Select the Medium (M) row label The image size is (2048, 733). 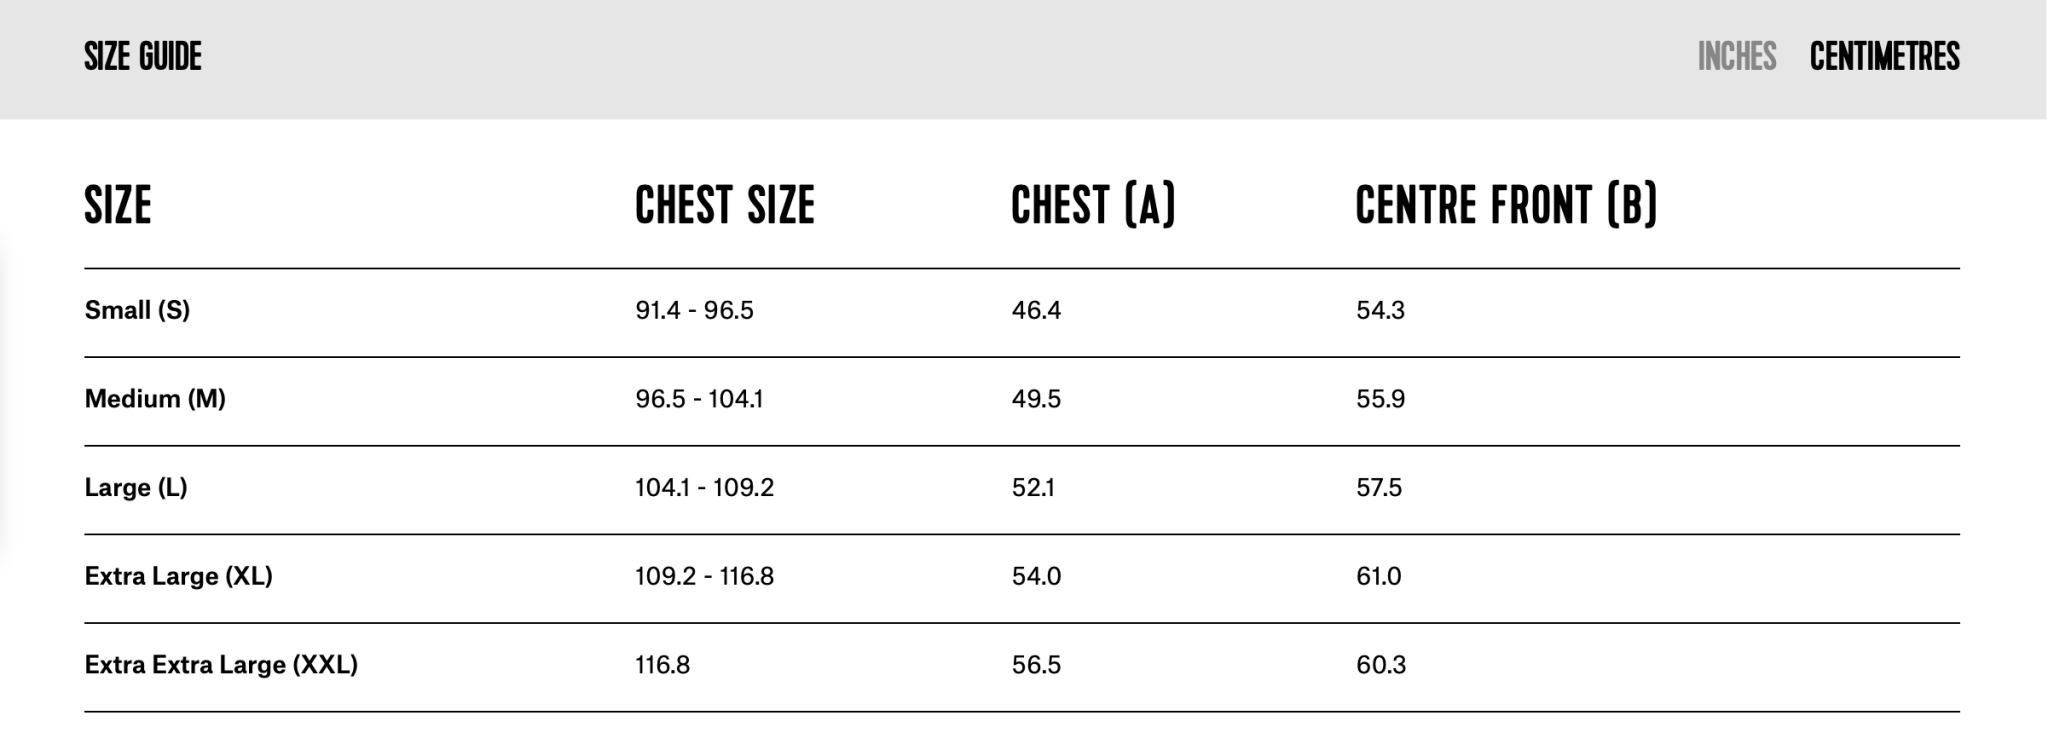(155, 399)
